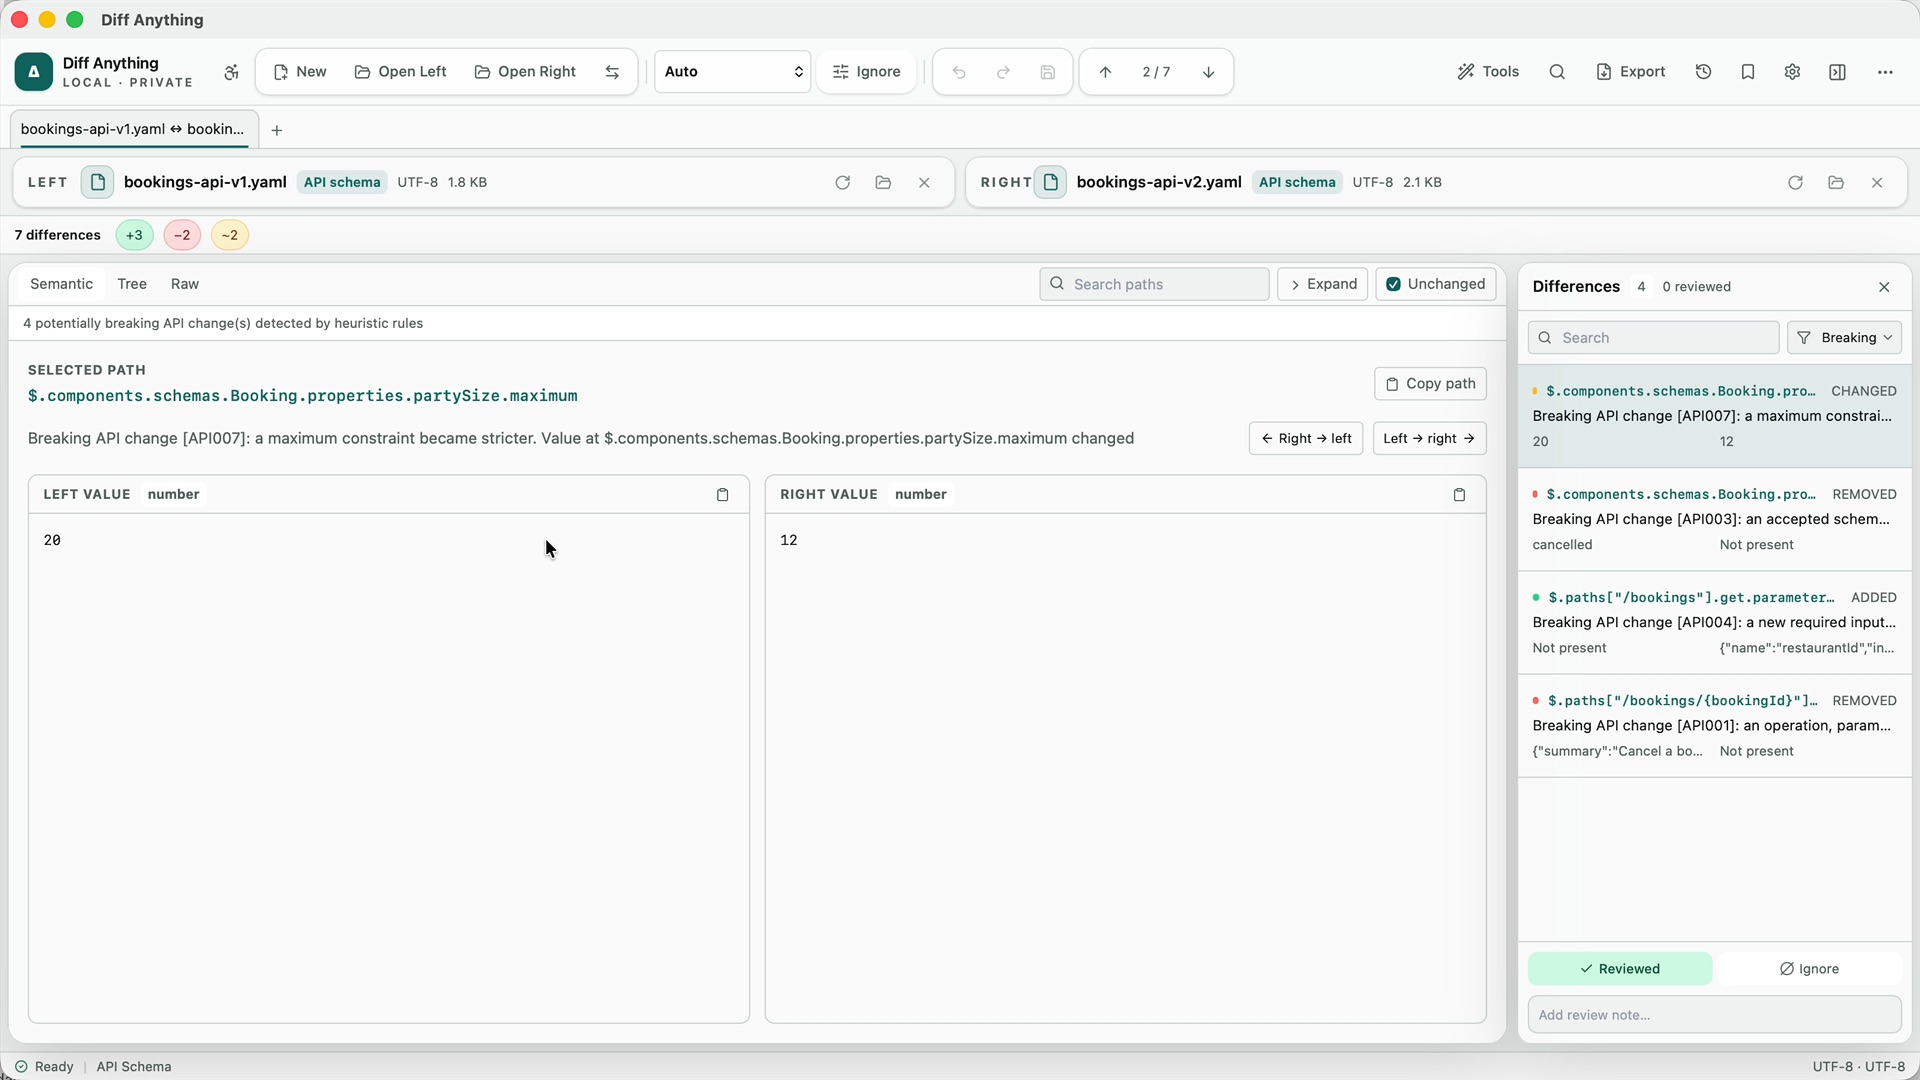
Task: Click the Expand button
Action: (x=1322, y=284)
